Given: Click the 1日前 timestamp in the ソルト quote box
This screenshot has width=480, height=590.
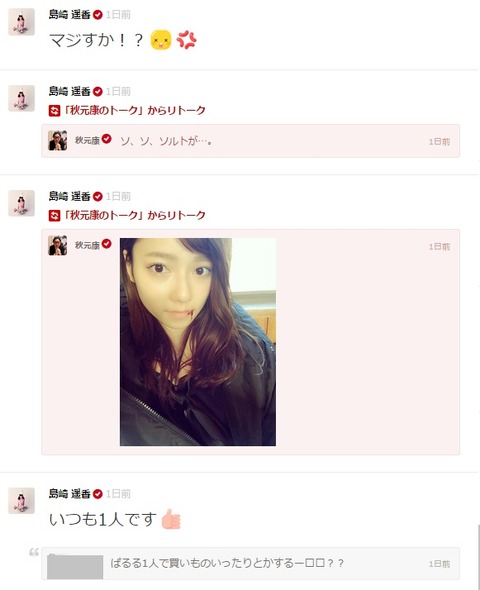Looking at the screenshot, I should tap(439, 142).
